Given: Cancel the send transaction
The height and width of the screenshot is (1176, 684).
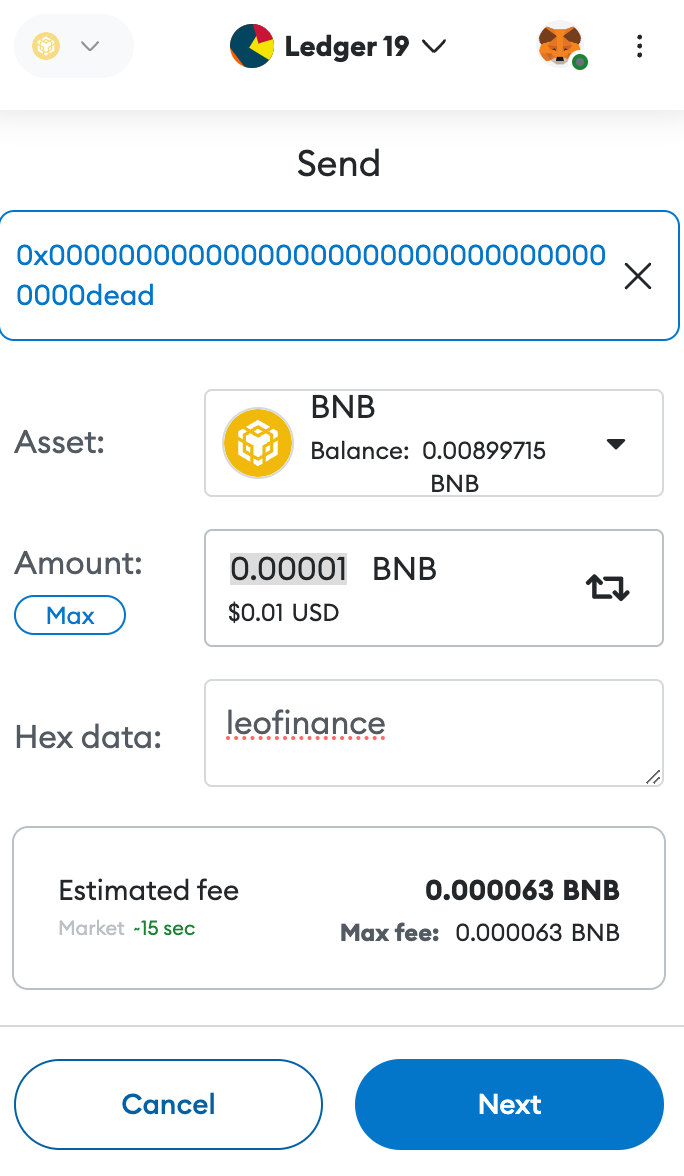Looking at the screenshot, I should coord(168,1104).
